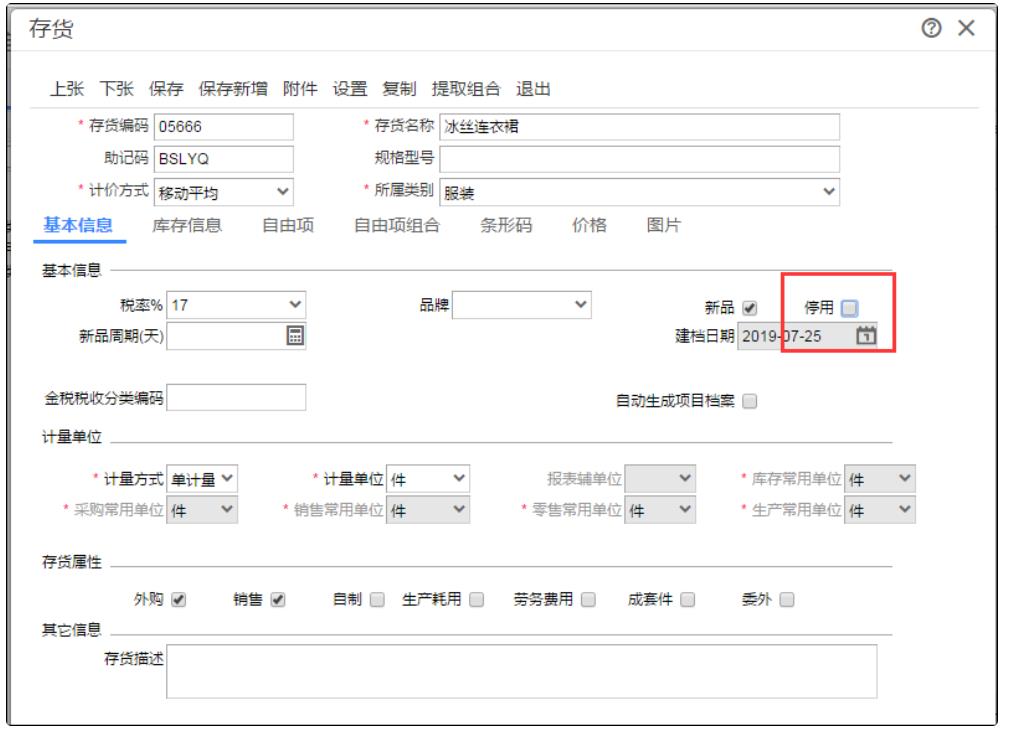The height and width of the screenshot is (731, 1011).
Task: Open the 价格 tab
Action: click(589, 226)
